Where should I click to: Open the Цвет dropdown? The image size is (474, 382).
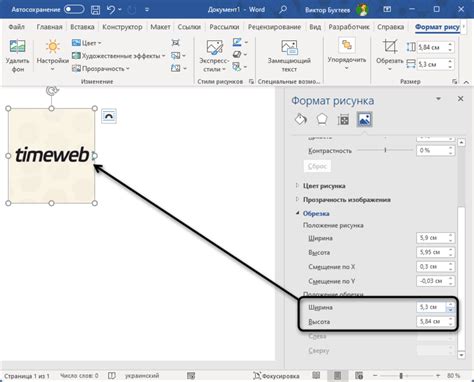coord(87,43)
